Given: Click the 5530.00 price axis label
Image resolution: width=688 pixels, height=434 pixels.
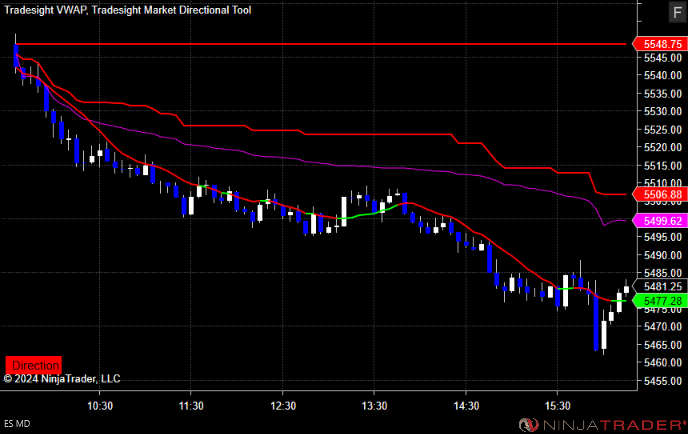Looking at the screenshot, I should coord(663,111).
